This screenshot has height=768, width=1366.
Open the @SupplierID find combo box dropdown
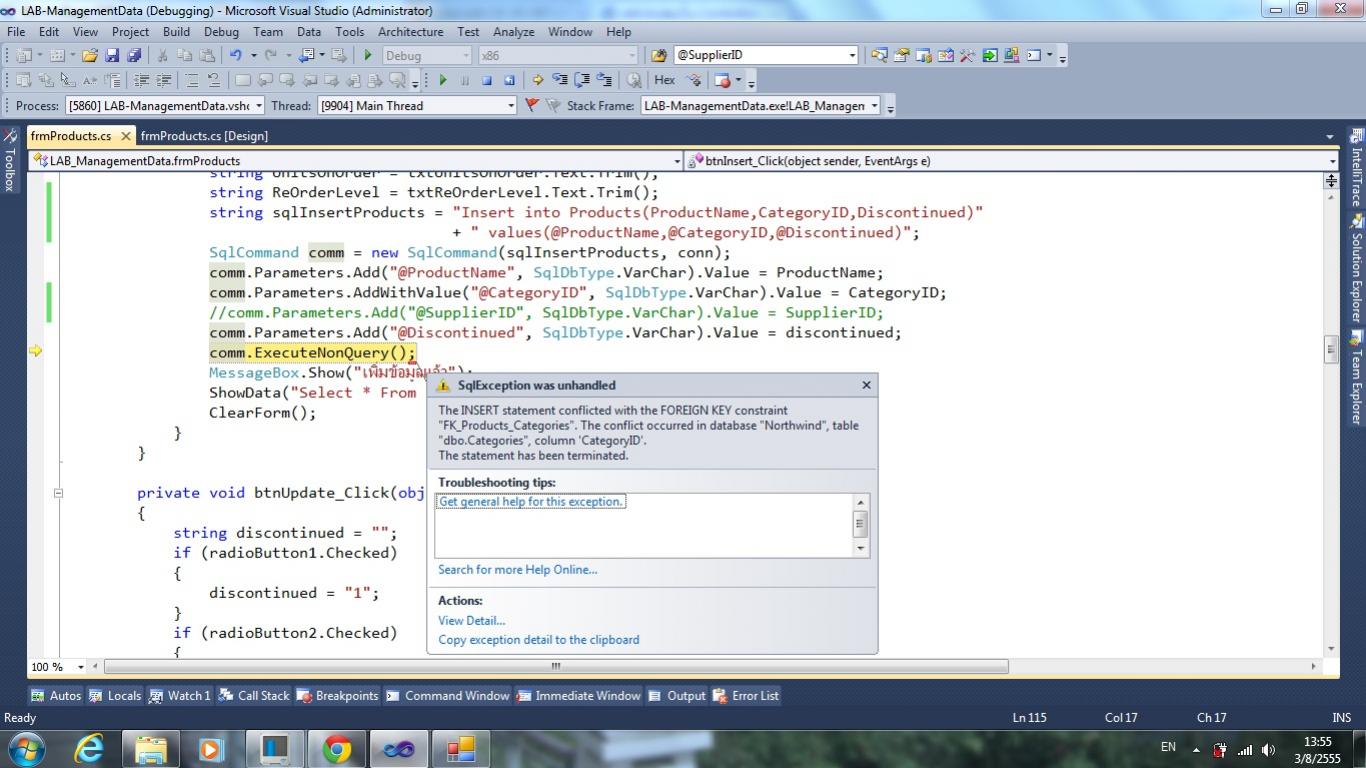852,56
